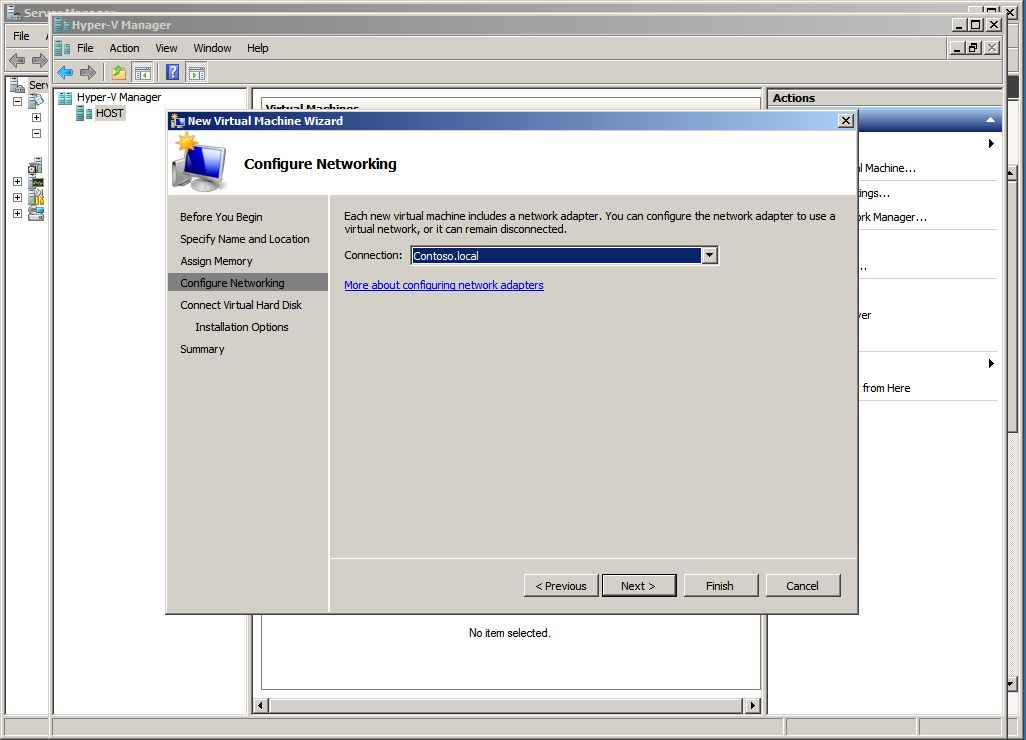The image size is (1026, 740).
Task: Open the View menu in Hyper-V Manager
Action: (x=166, y=48)
